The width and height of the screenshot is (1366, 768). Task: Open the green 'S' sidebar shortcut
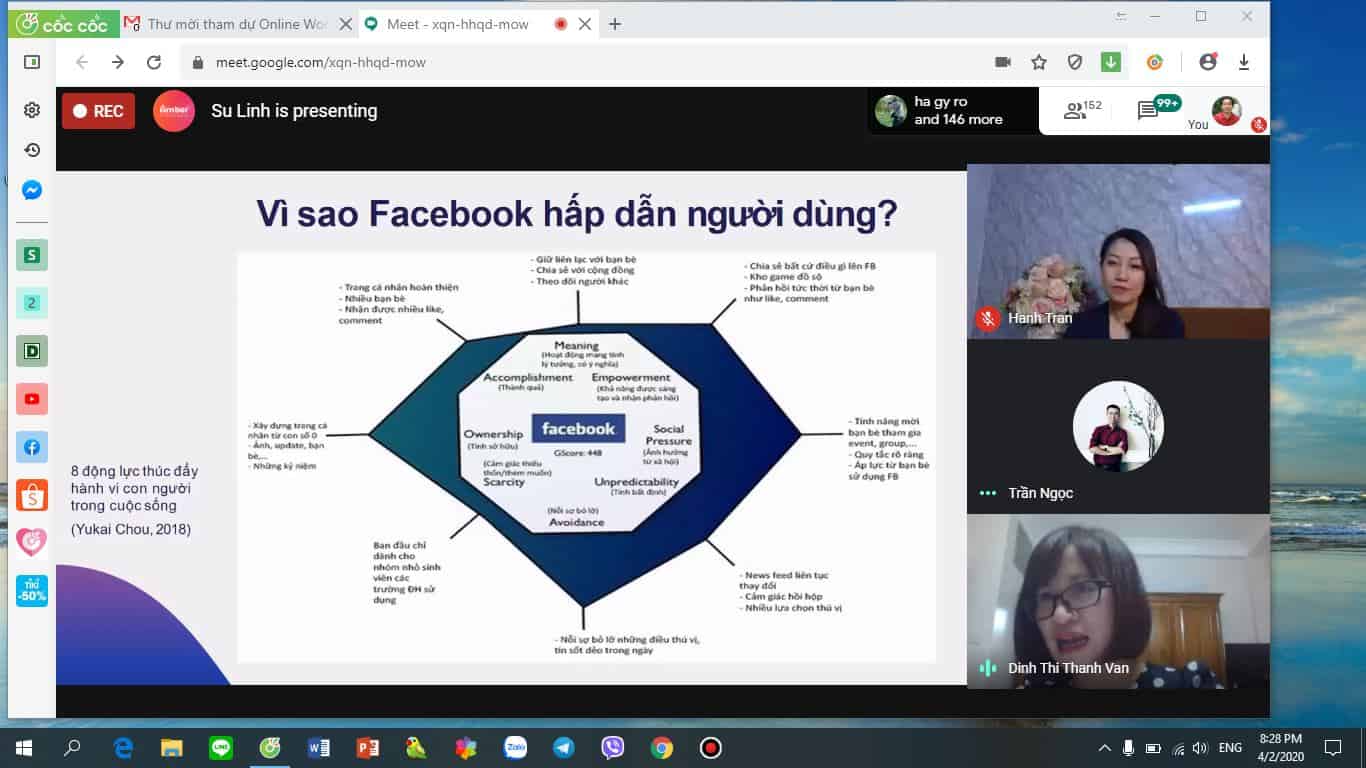pyautogui.click(x=32, y=255)
